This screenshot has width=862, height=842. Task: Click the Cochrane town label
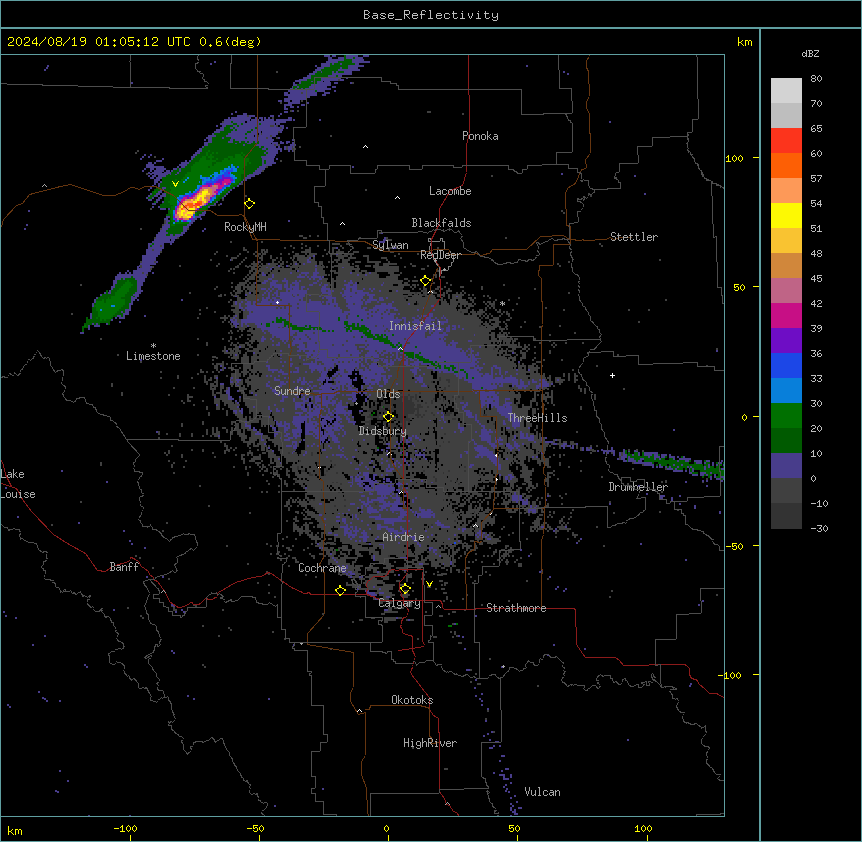pyautogui.click(x=322, y=568)
